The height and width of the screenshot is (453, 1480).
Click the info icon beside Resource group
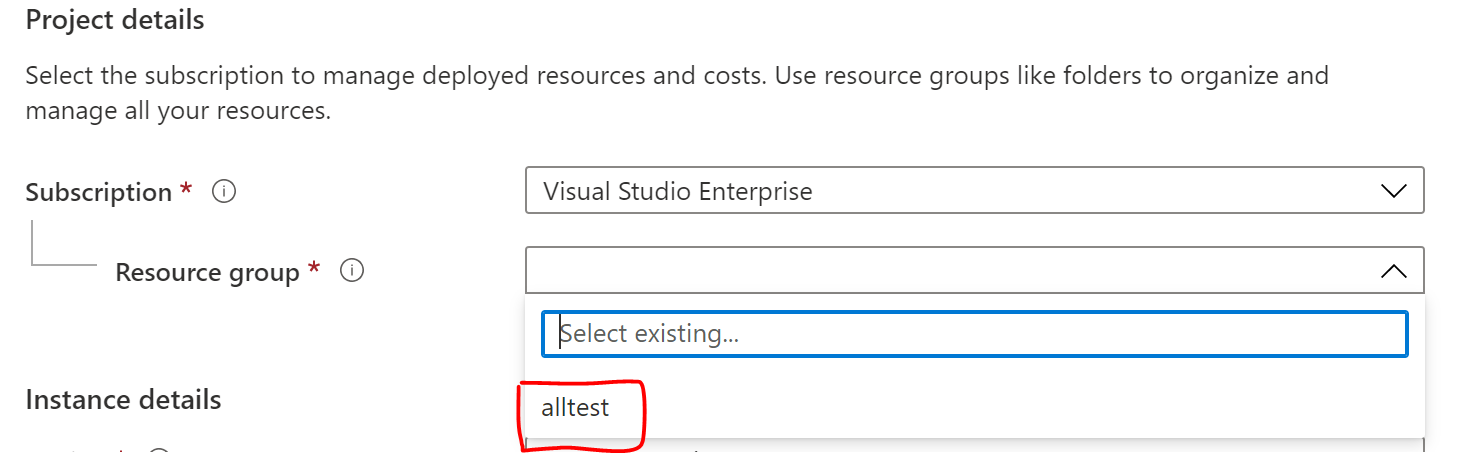[x=351, y=270]
